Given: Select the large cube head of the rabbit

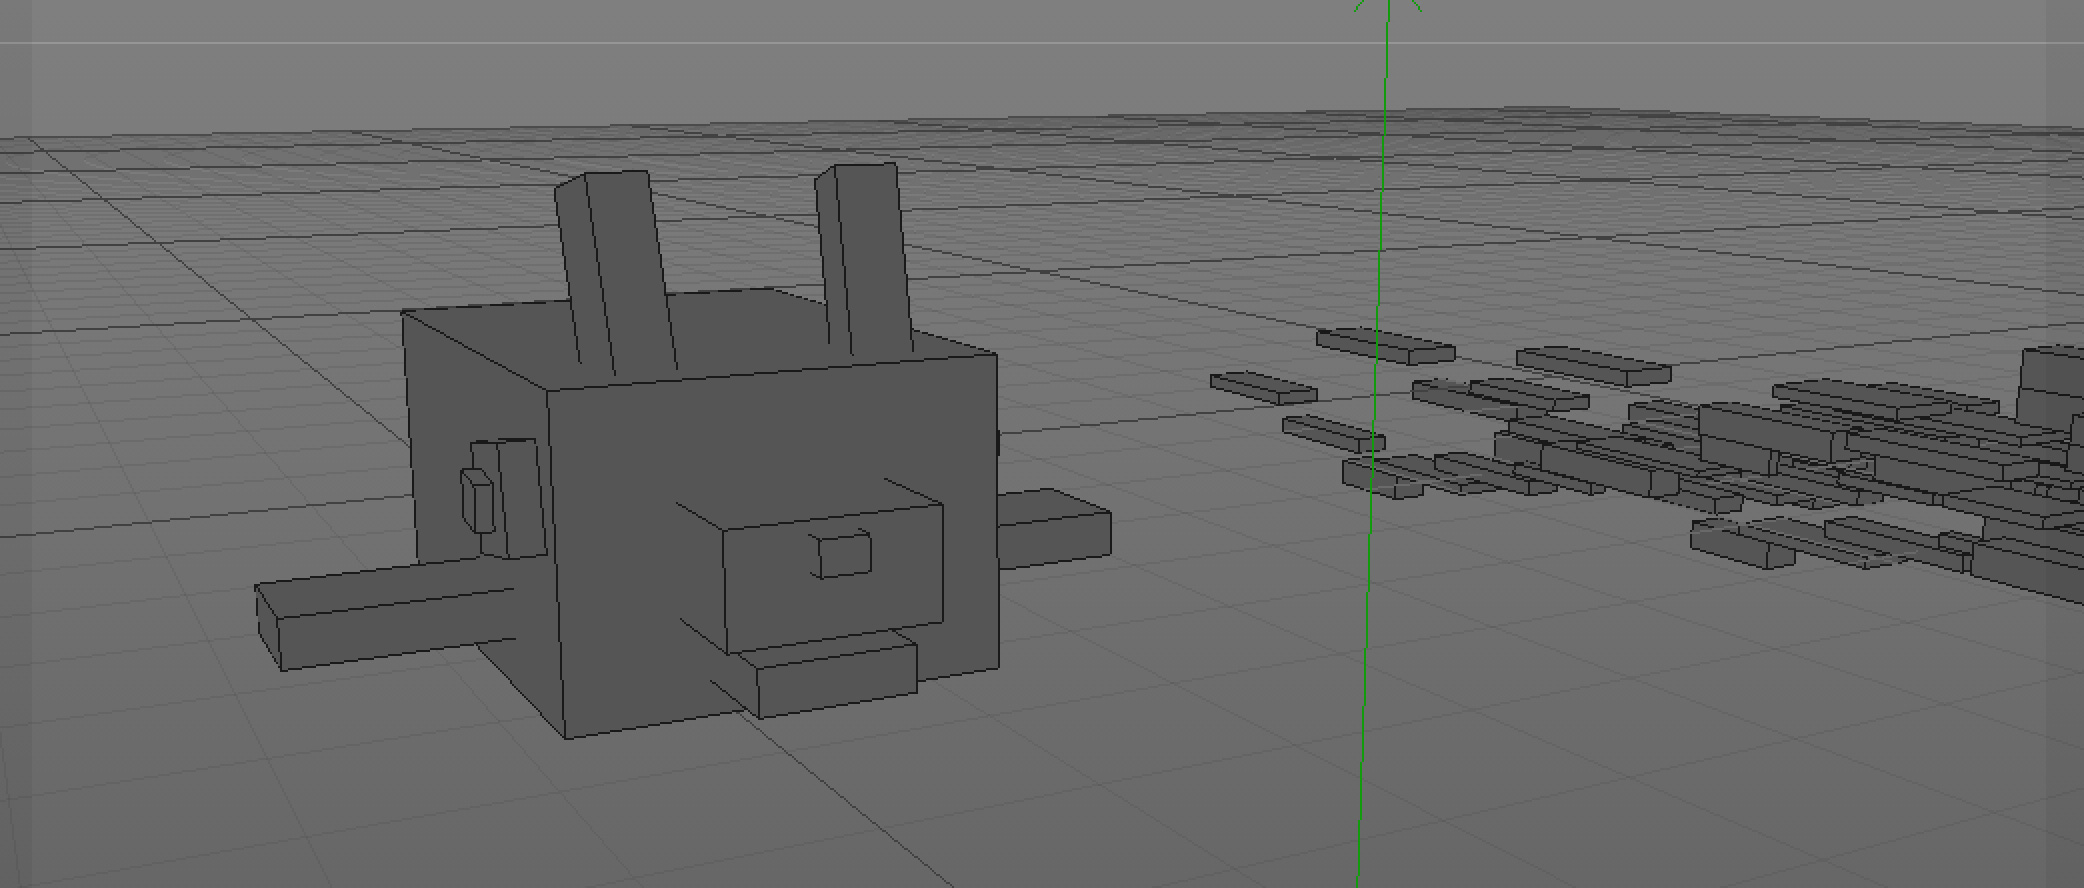Looking at the screenshot, I should tap(700, 515).
